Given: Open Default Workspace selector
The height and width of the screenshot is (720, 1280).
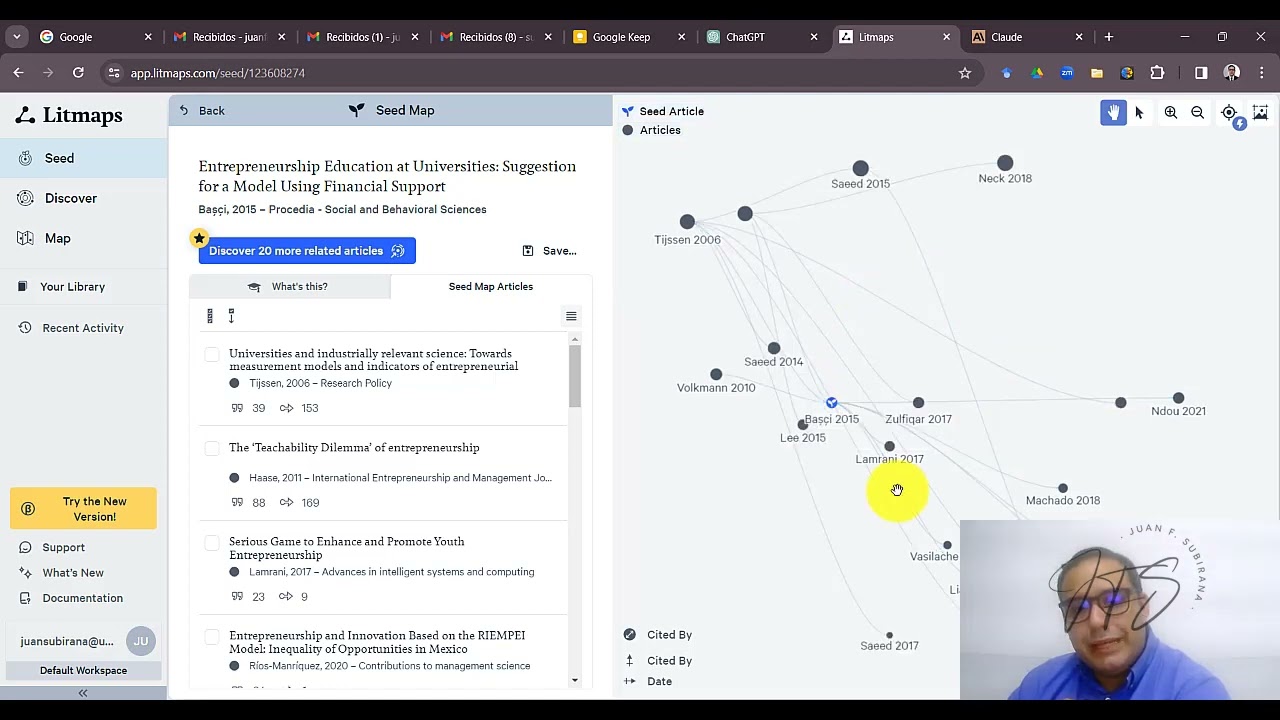Looking at the screenshot, I should click(x=83, y=670).
